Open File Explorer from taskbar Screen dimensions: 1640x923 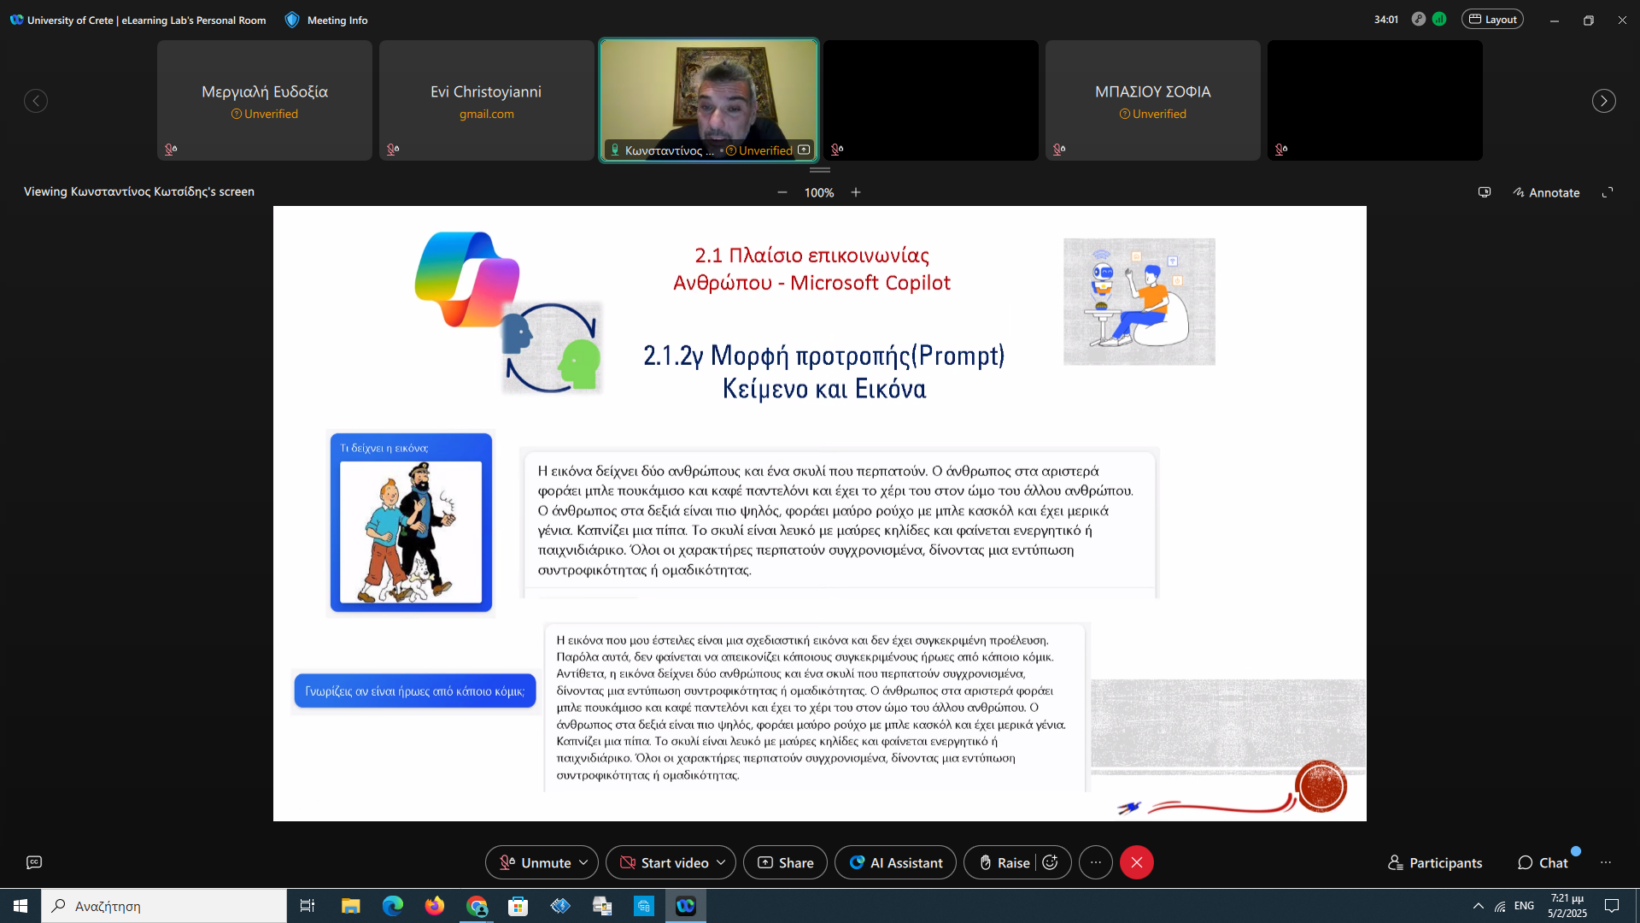click(350, 906)
